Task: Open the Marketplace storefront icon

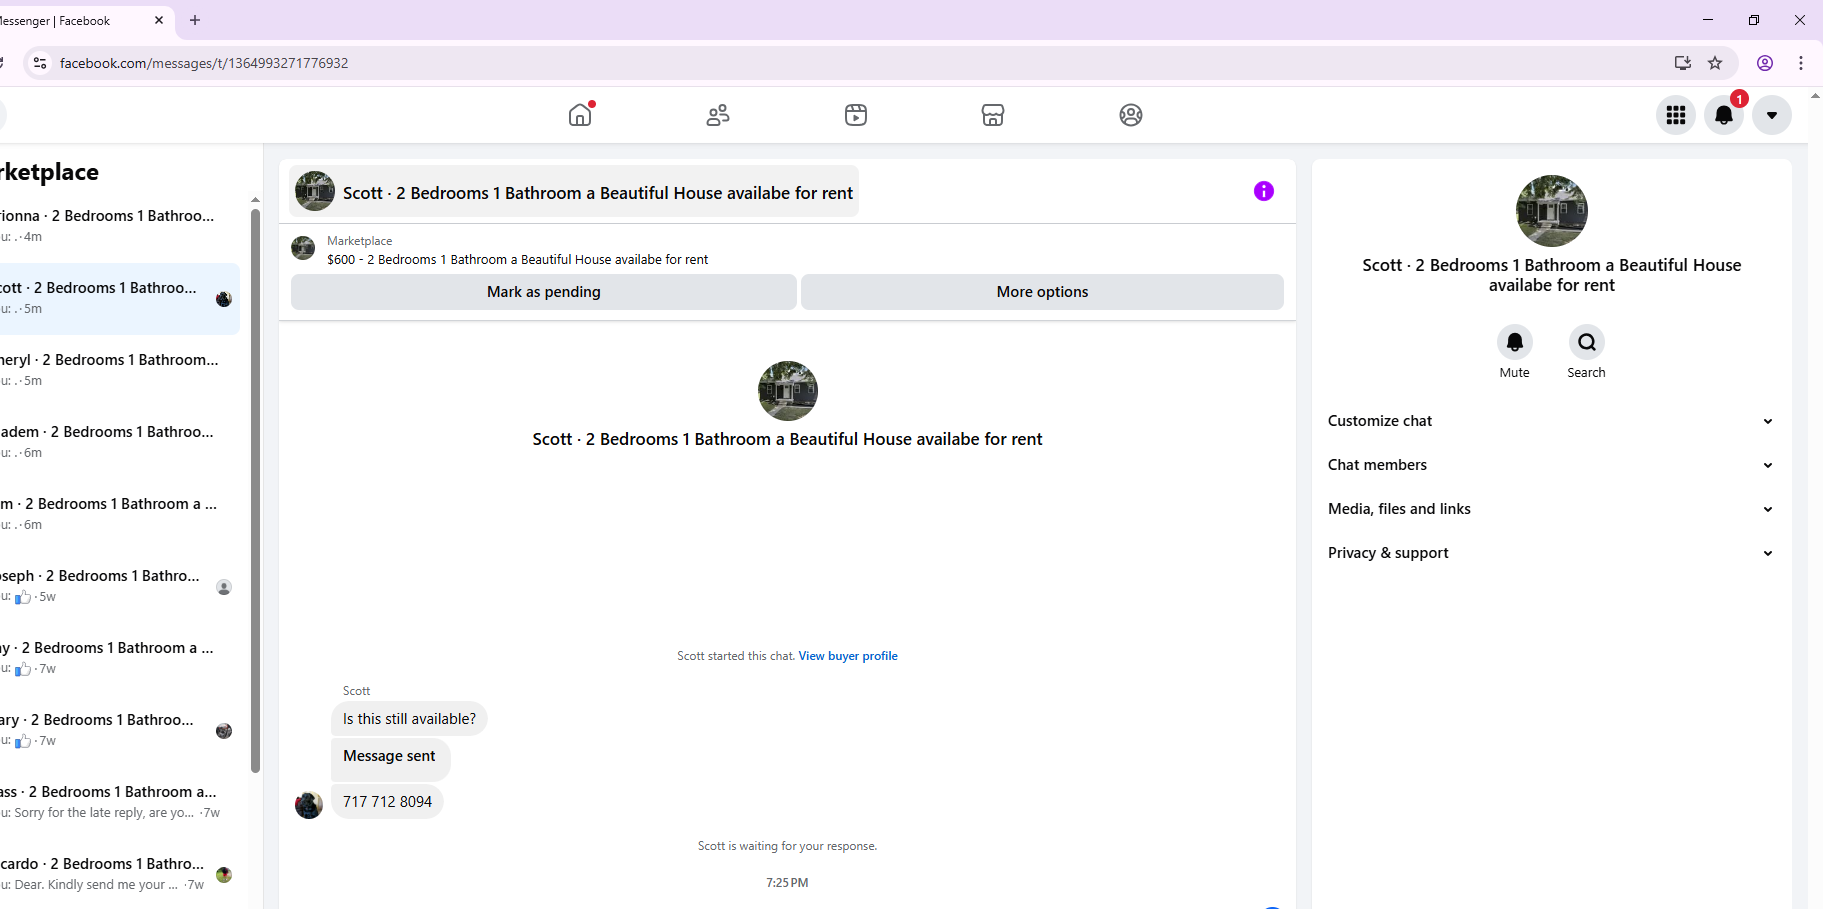Action: 993,115
